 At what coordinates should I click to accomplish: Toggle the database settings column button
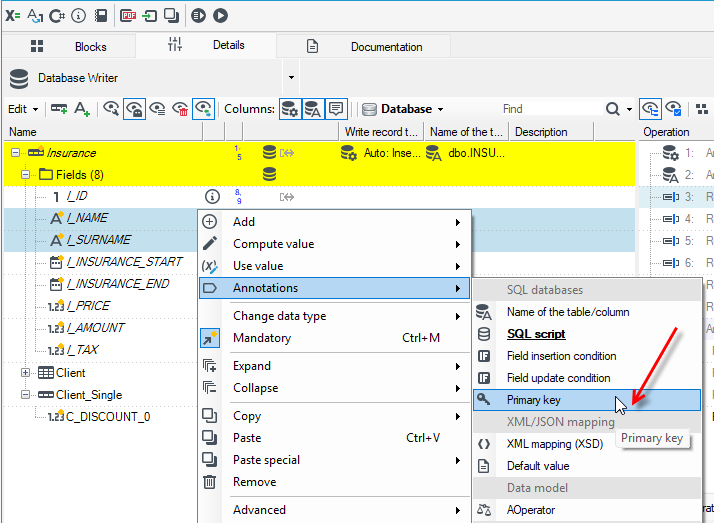pyautogui.click(x=290, y=109)
